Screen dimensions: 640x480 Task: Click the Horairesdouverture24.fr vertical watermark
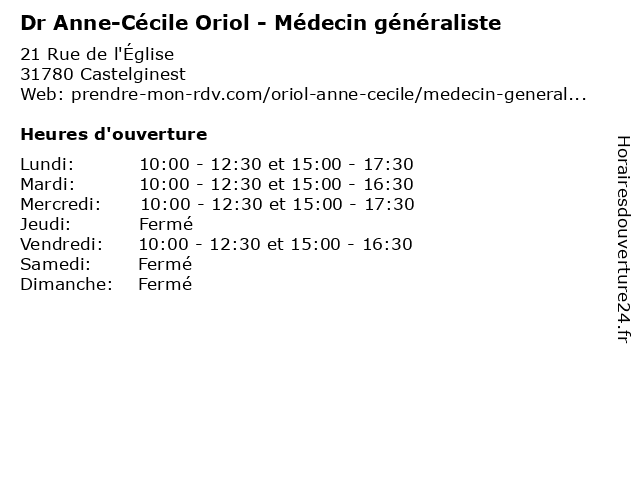623,239
